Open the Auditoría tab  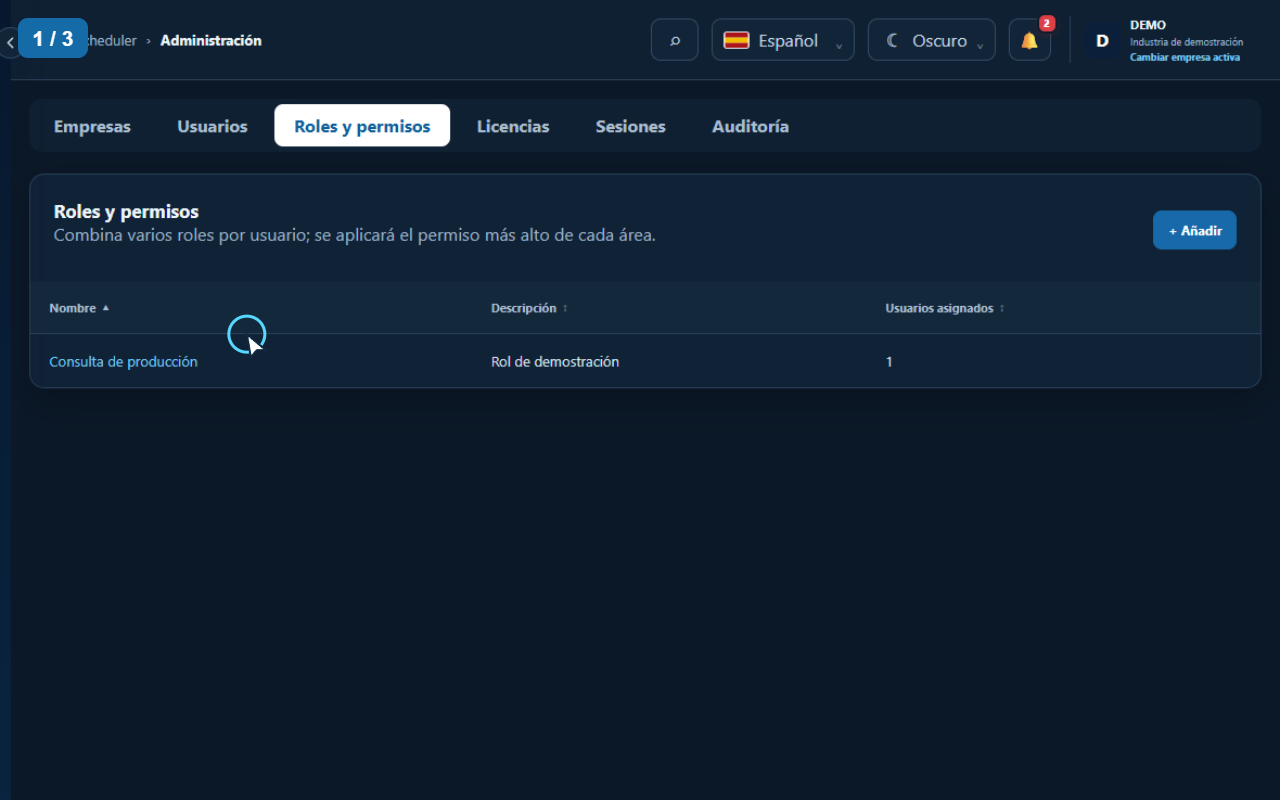750,126
